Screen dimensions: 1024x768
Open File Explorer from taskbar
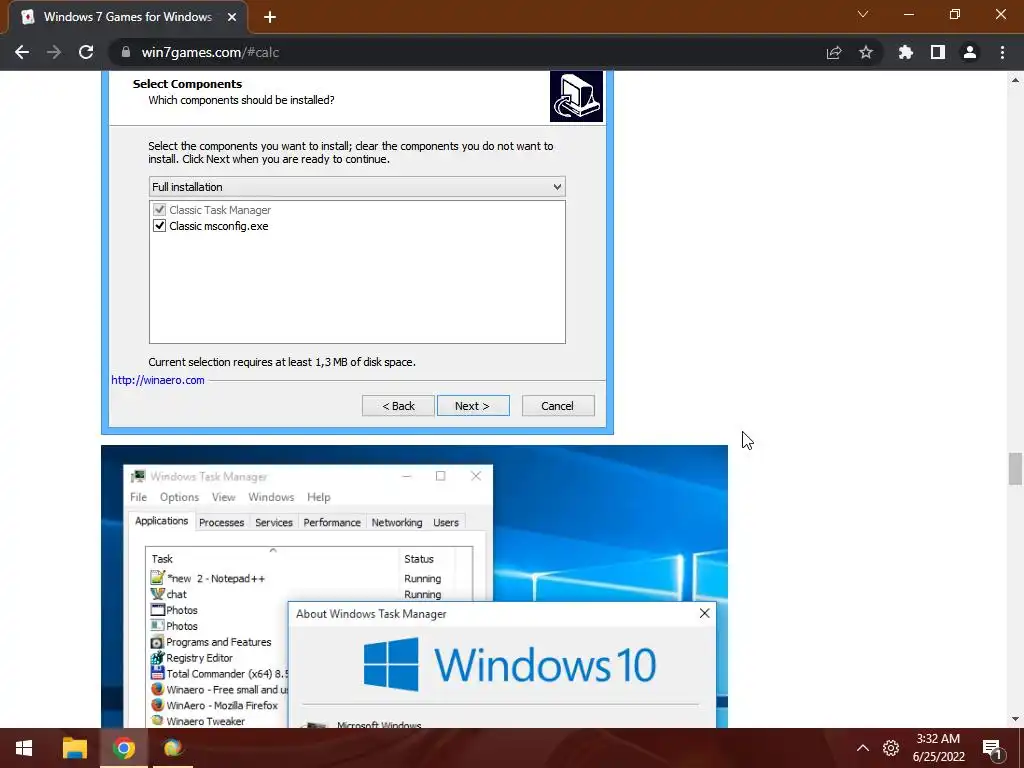(74, 748)
